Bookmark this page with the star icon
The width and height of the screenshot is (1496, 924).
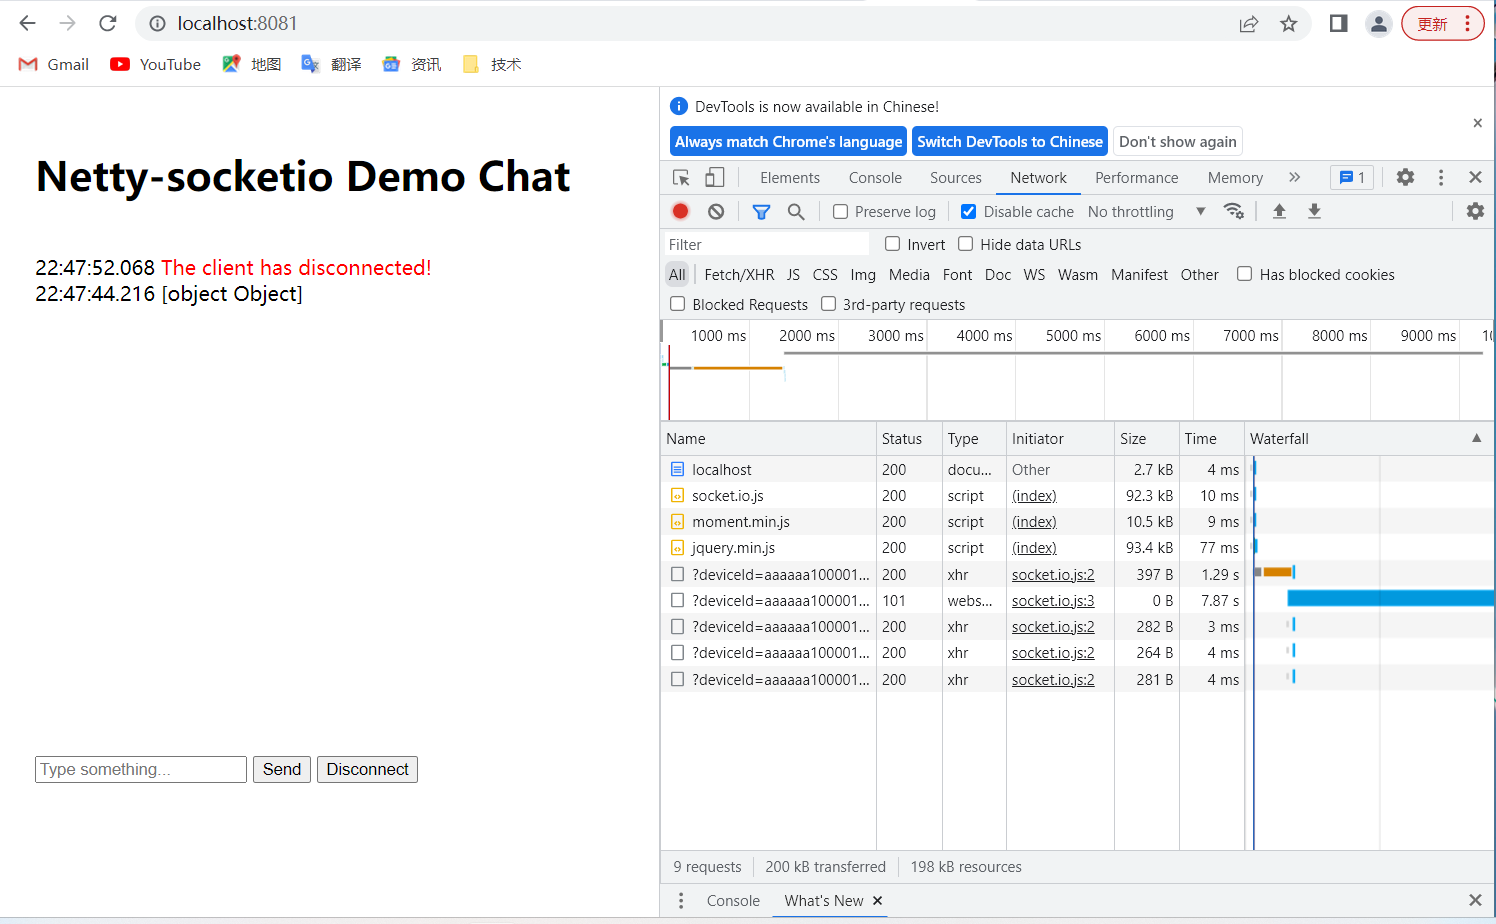pyautogui.click(x=1288, y=24)
